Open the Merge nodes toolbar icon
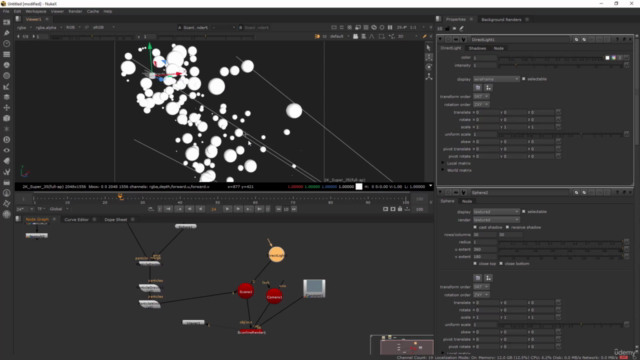The height and width of the screenshot is (360, 640). 7,97
